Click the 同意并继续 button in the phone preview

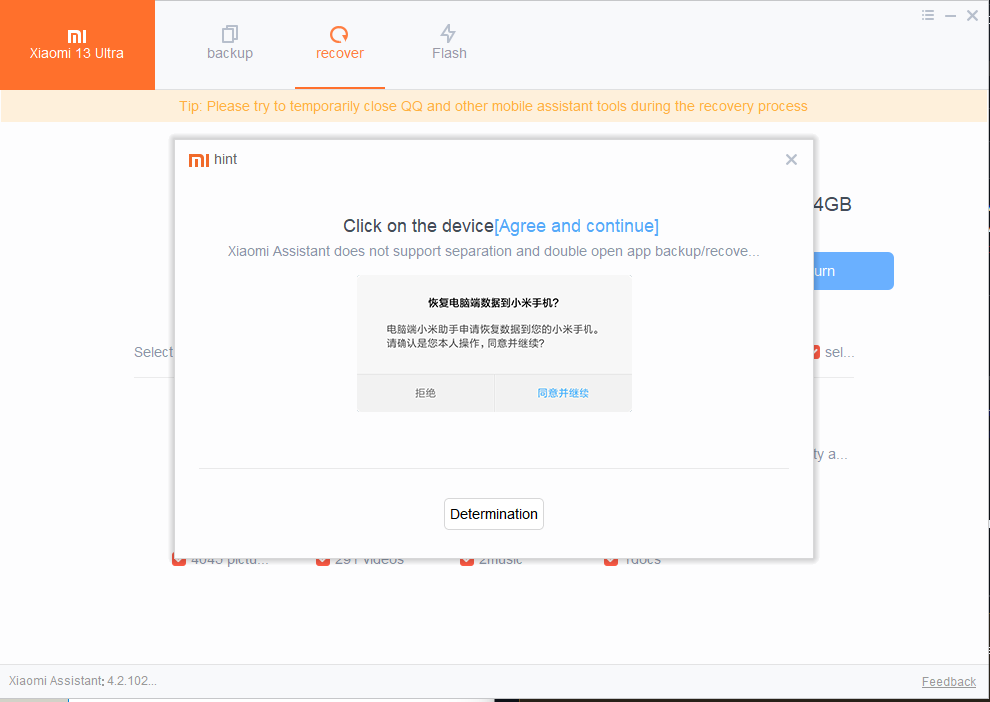click(563, 393)
